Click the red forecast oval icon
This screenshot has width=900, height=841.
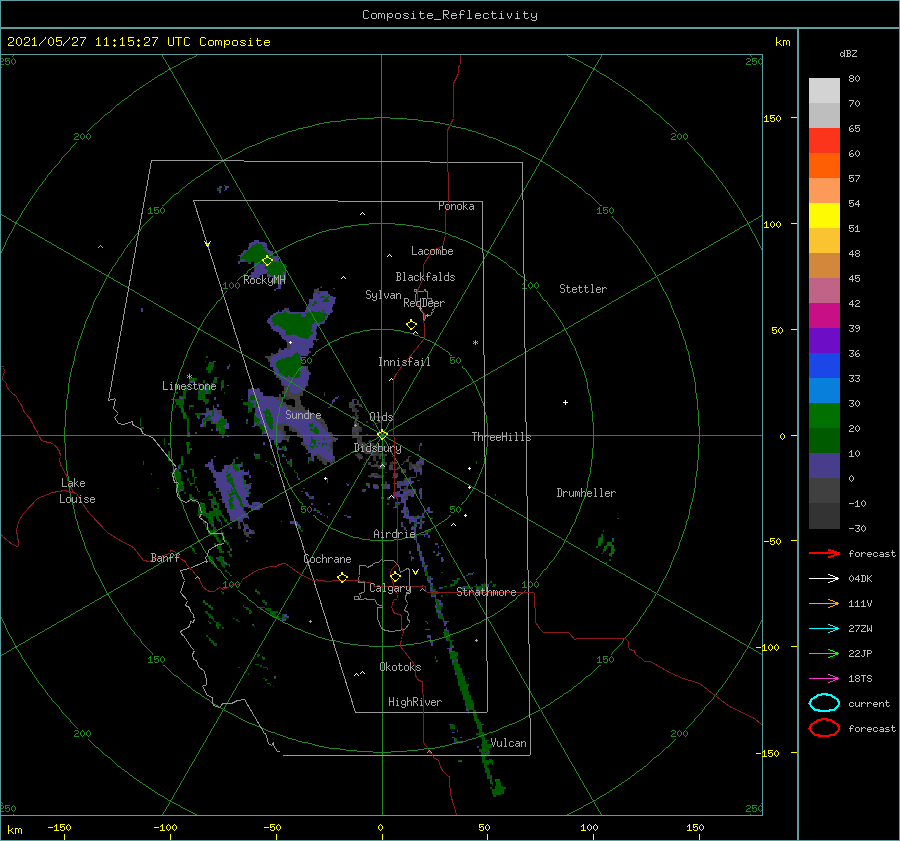[824, 728]
